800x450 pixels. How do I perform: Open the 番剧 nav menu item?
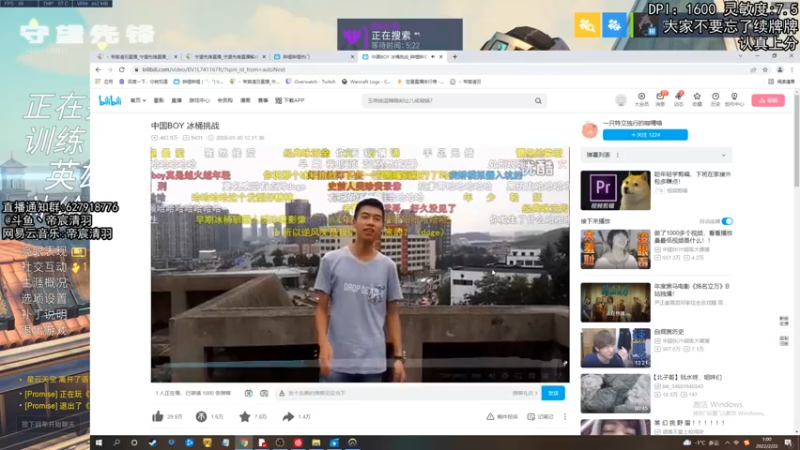click(159, 101)
